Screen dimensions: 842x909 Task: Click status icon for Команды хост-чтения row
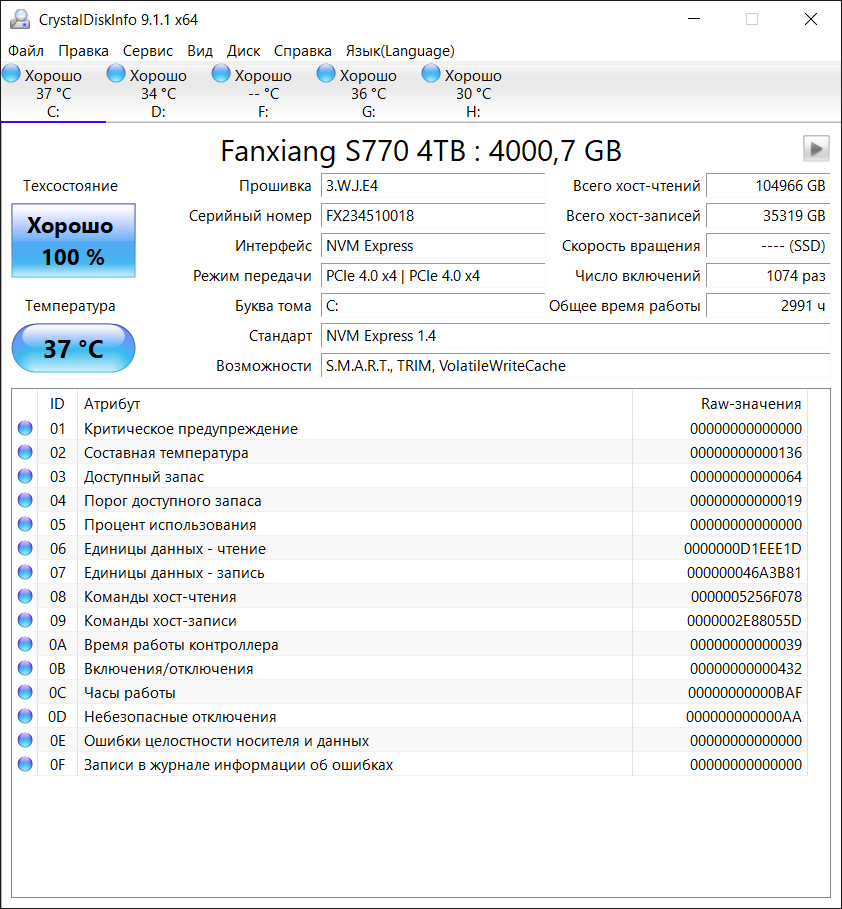click(25, 597)
